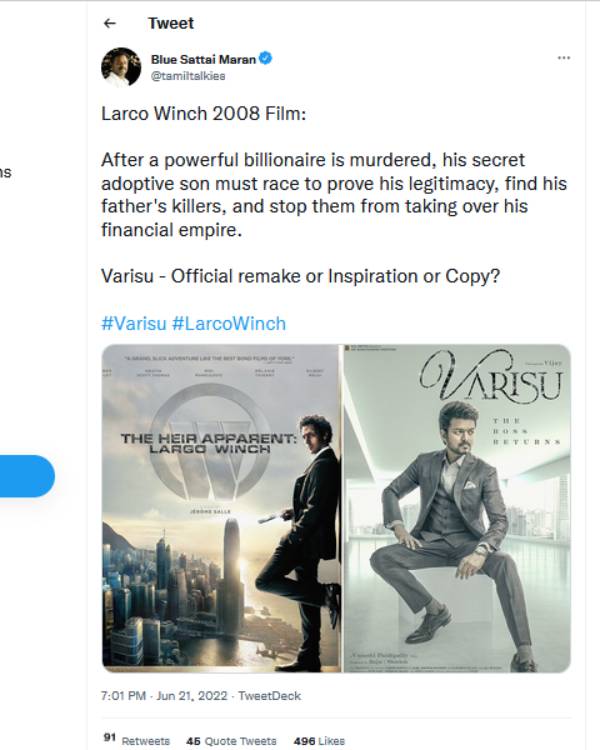
Task: Open the #LarcoWinch hashtag
Action: 229,323
